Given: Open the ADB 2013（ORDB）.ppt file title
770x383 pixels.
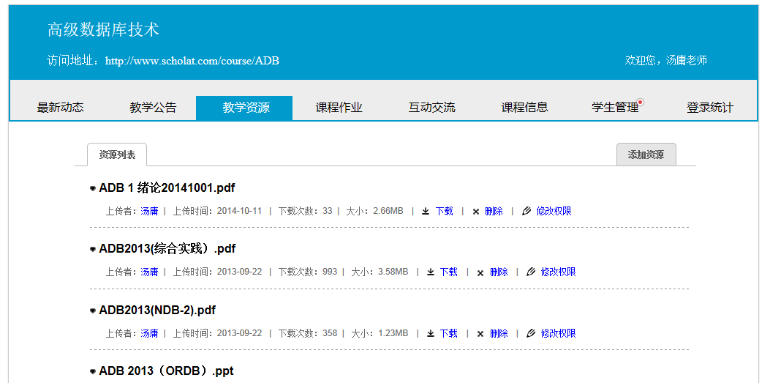Looking at the screenshot, I should (x=166, y=371).
